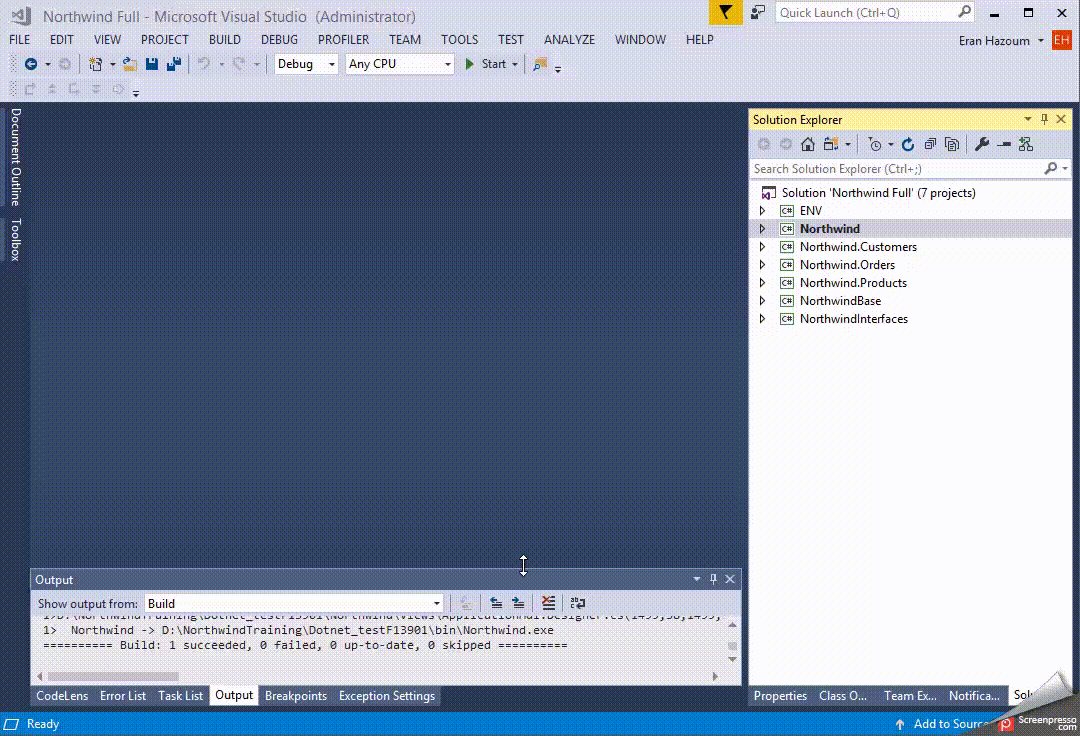Click the Output scroll right arrow
The image size is (1080, 736).
(715, 677)
